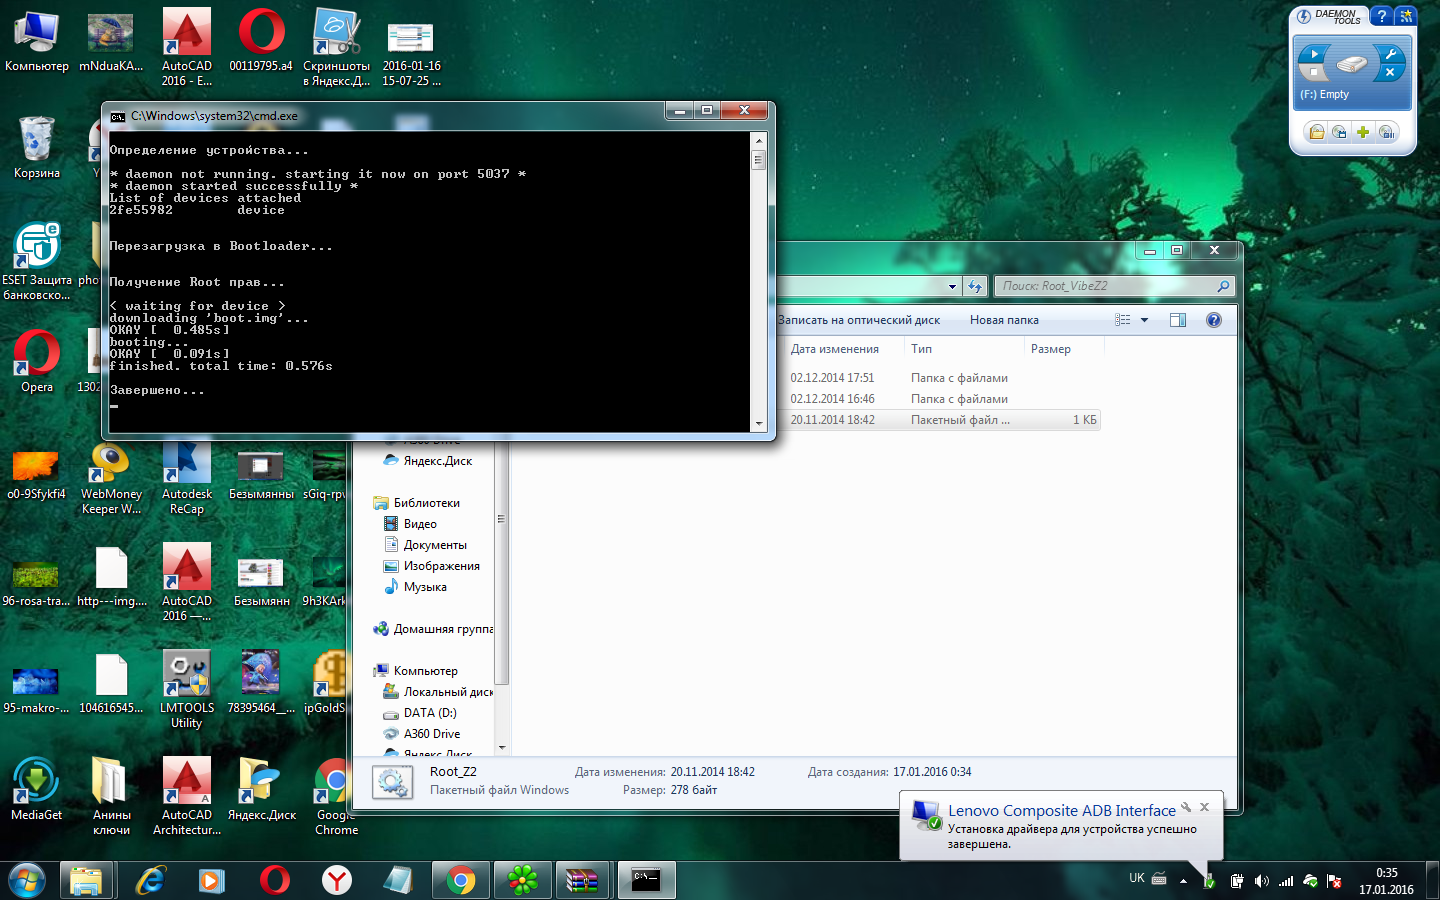Click the Daemon Tools wrench settings icon
Screen dimensions: 1440x900
pyautogui.click(x=1390, y=54)
